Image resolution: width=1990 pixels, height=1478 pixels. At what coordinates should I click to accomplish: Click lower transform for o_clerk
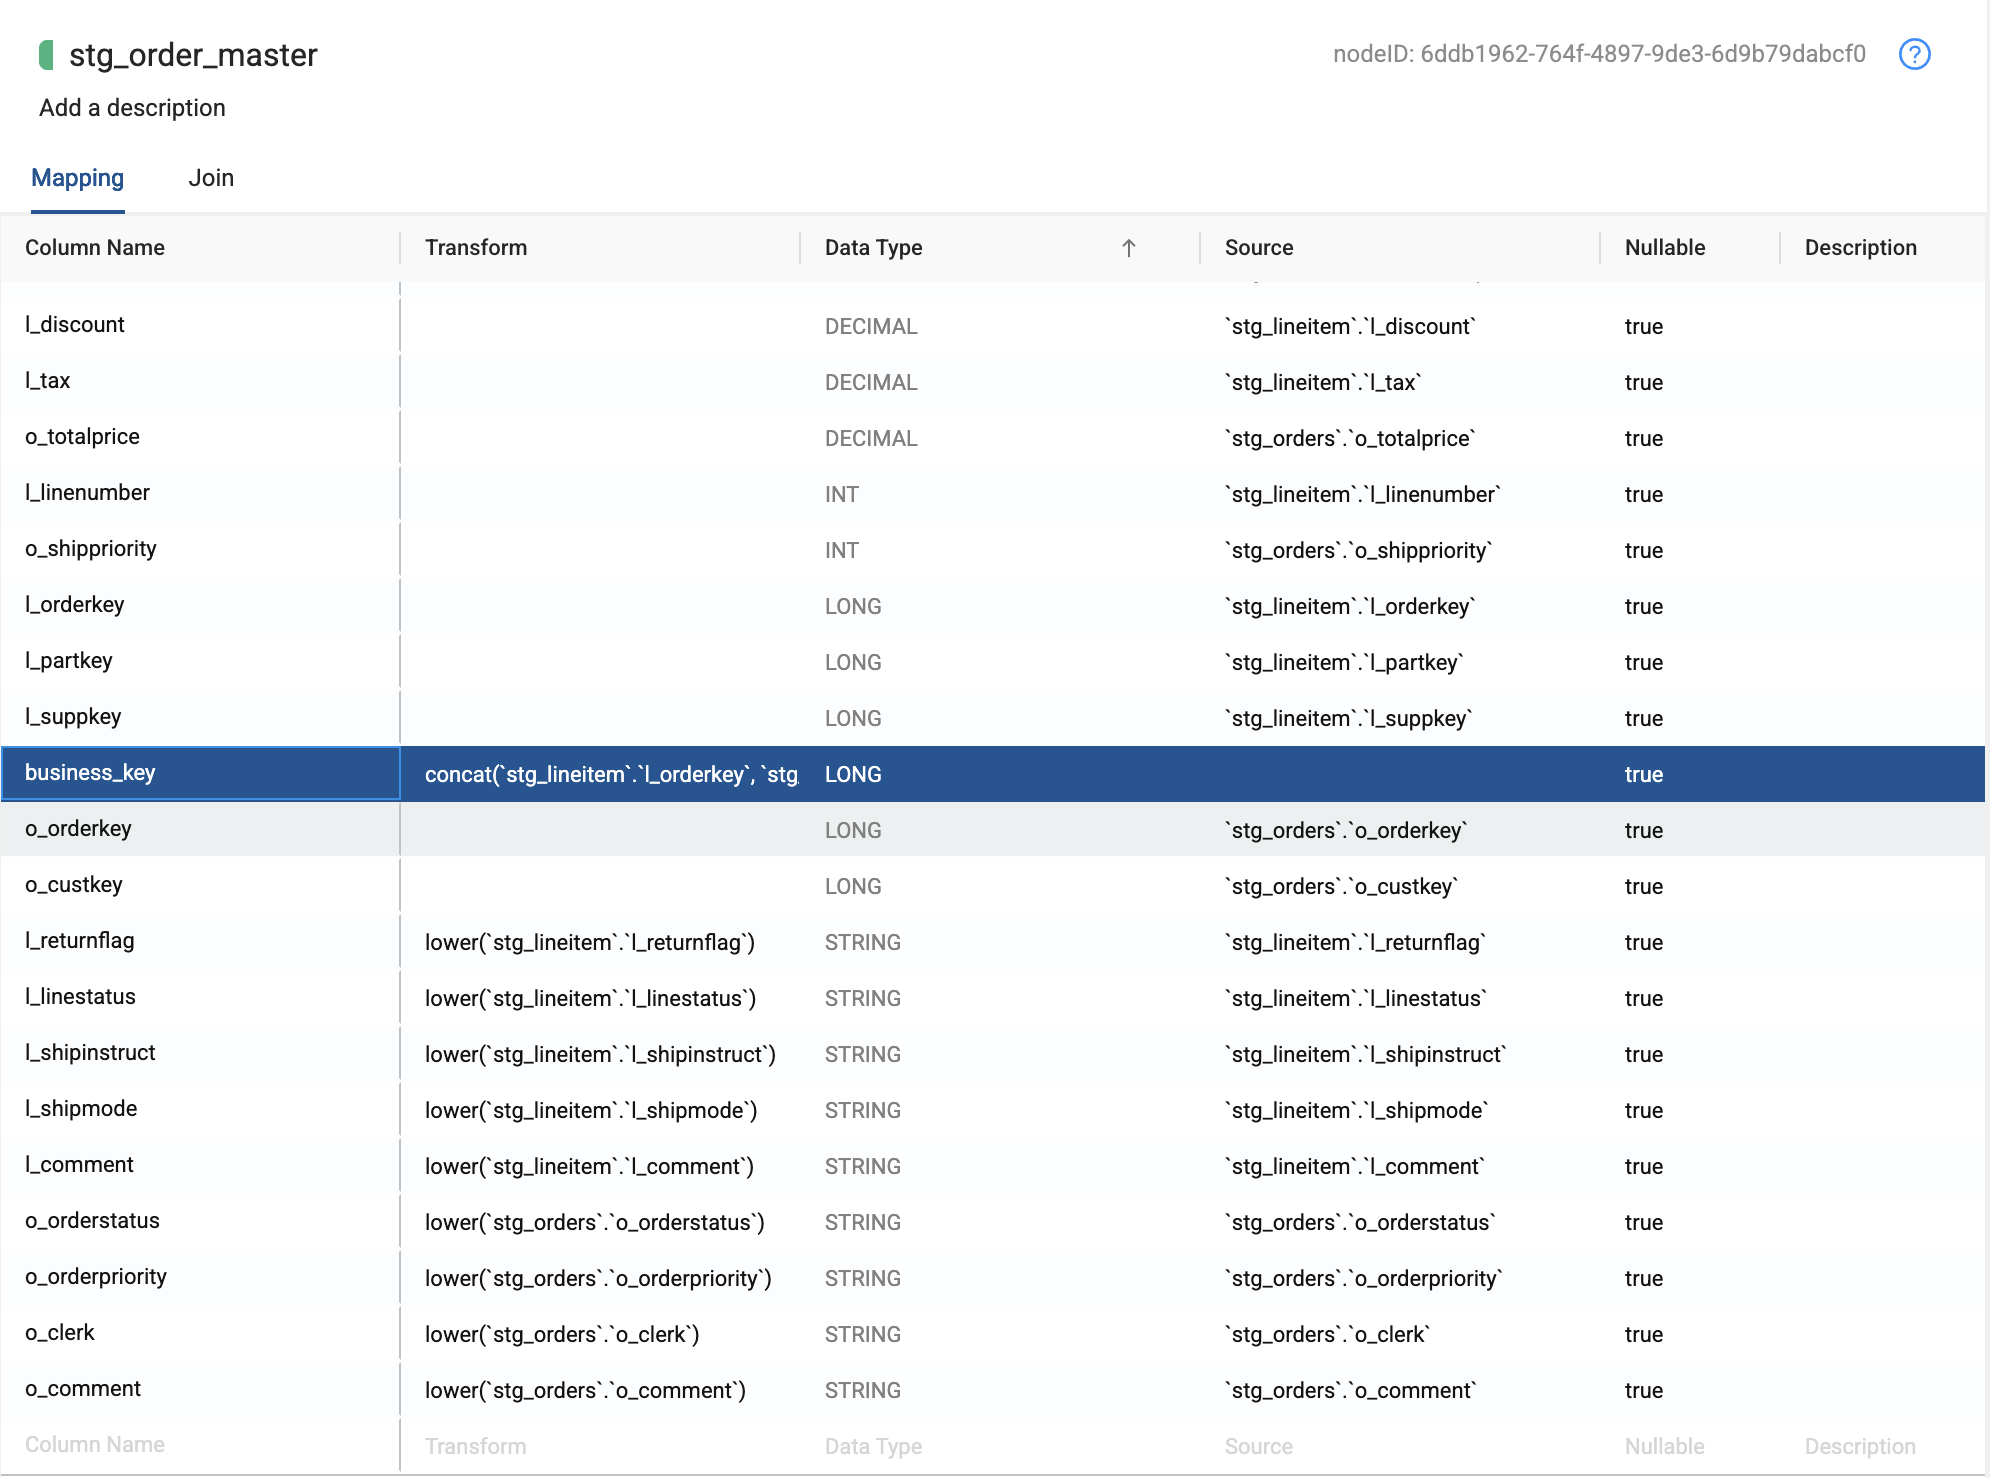[562, 1335]
